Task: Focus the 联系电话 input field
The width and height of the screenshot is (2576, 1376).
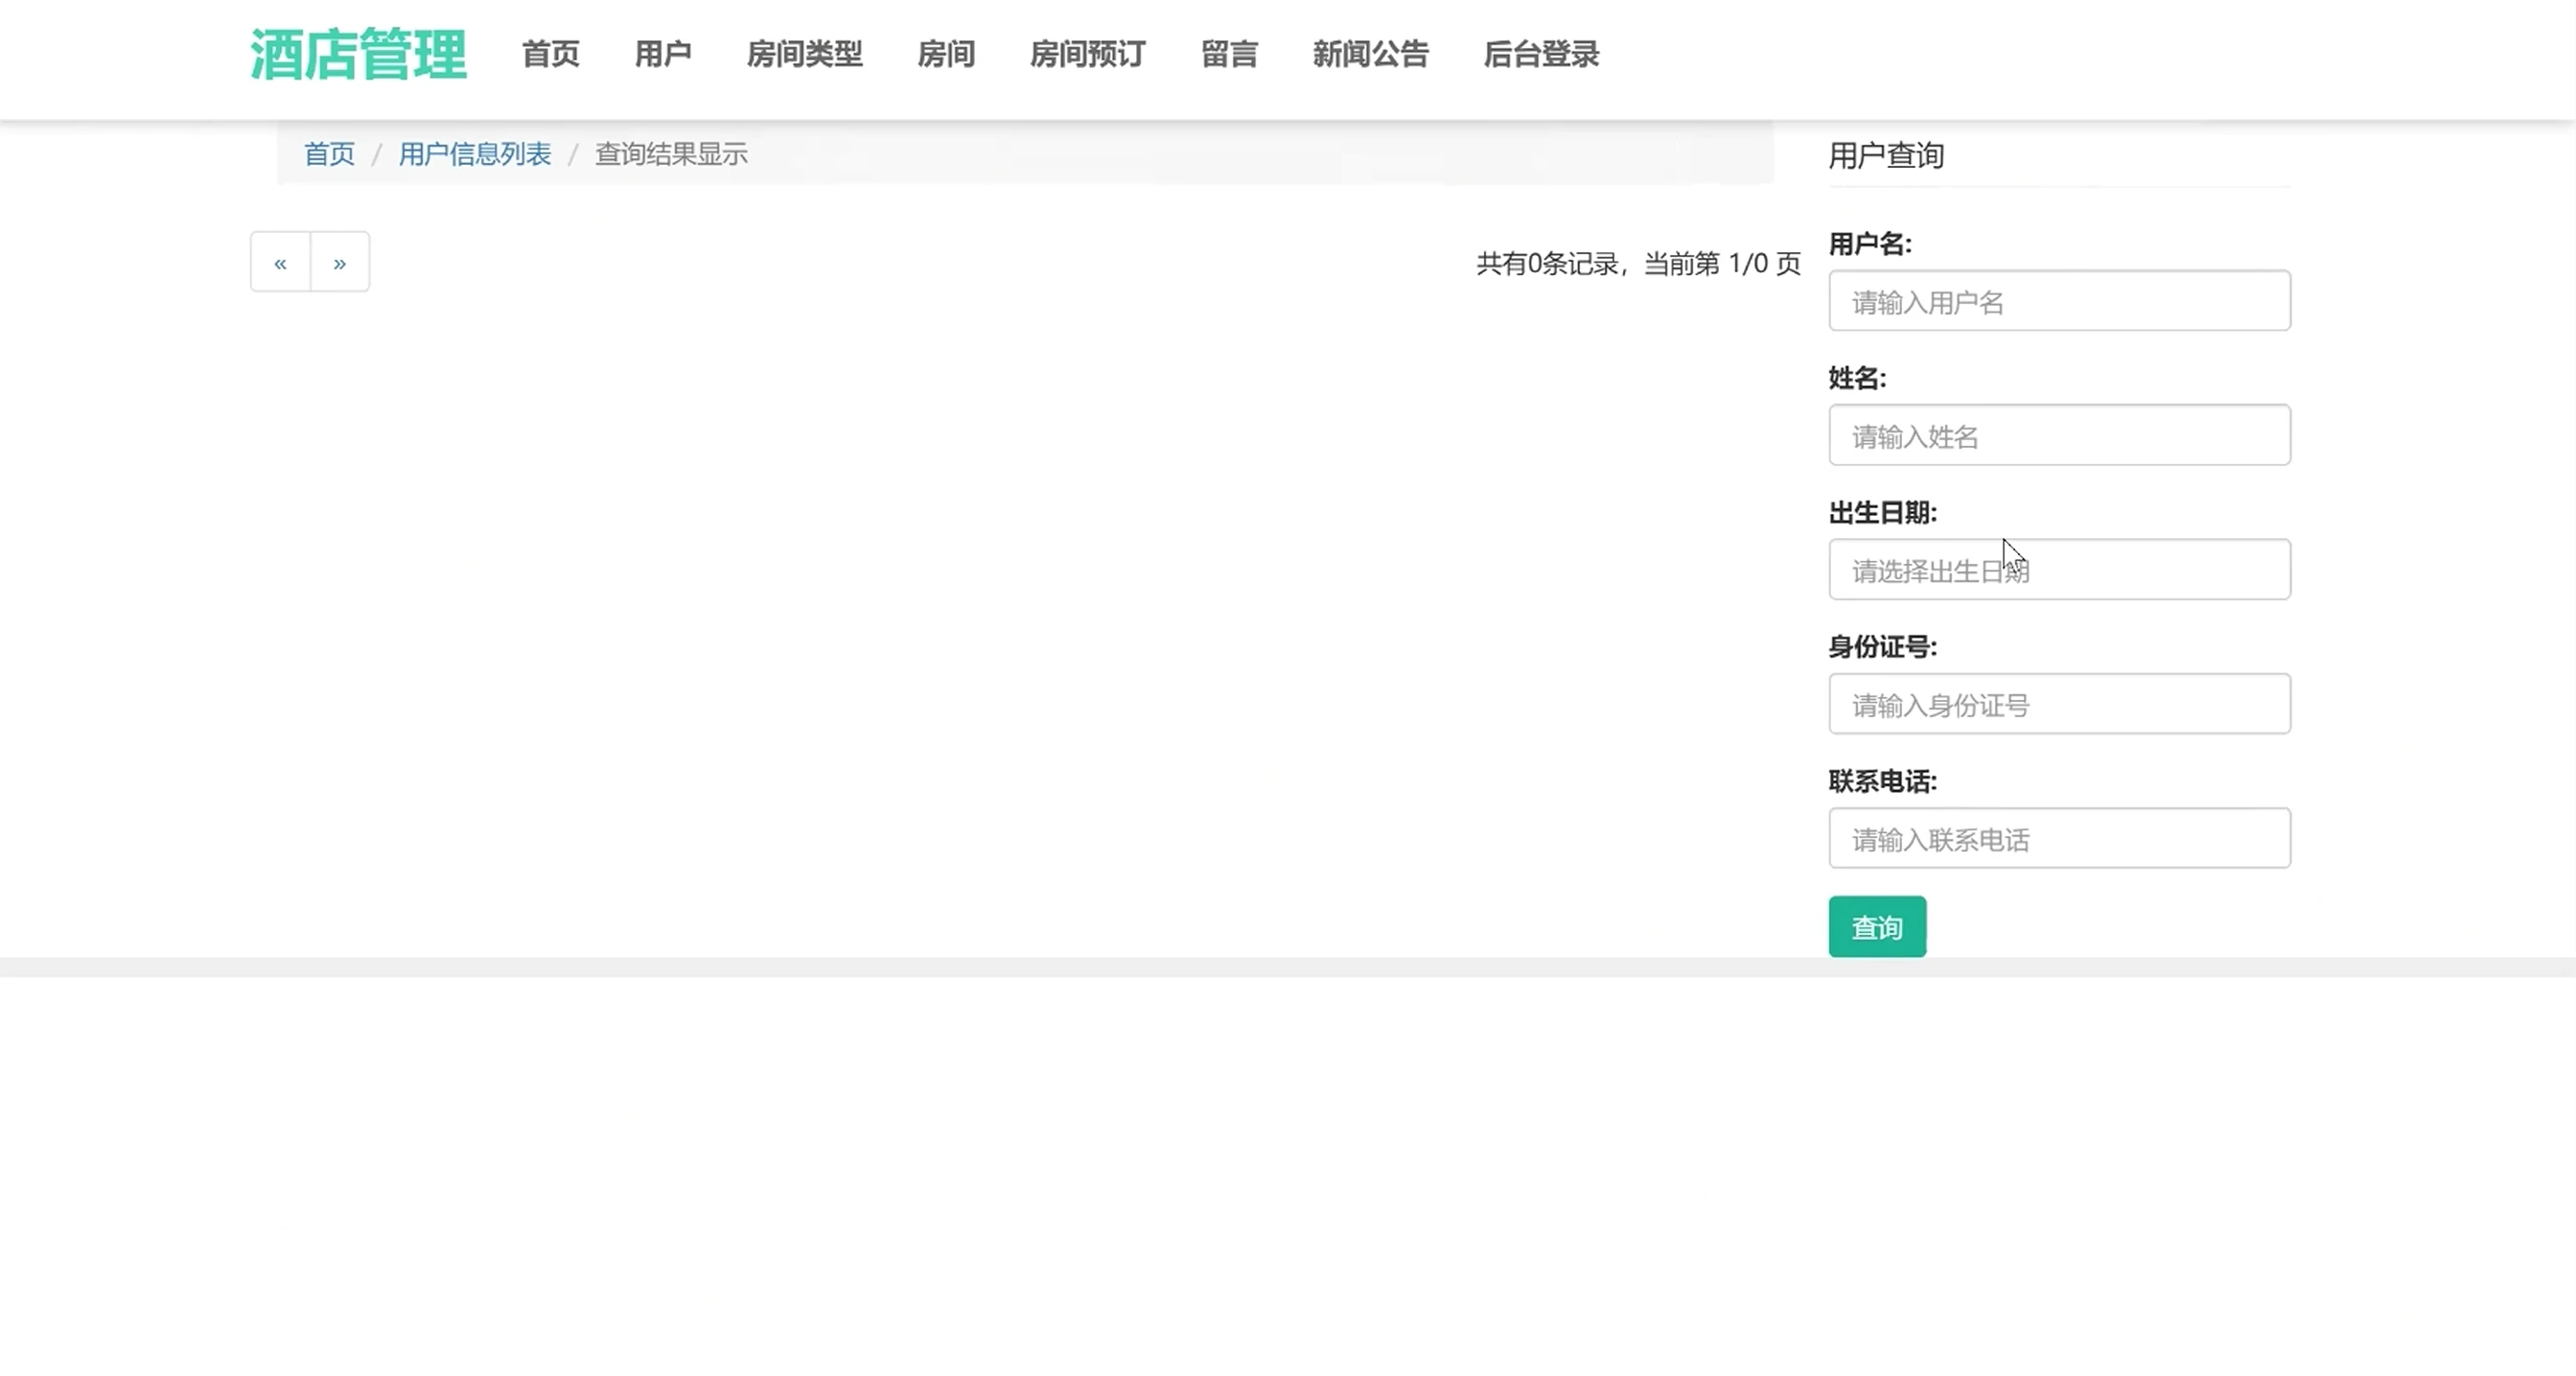Action: tap(2058, 838)
